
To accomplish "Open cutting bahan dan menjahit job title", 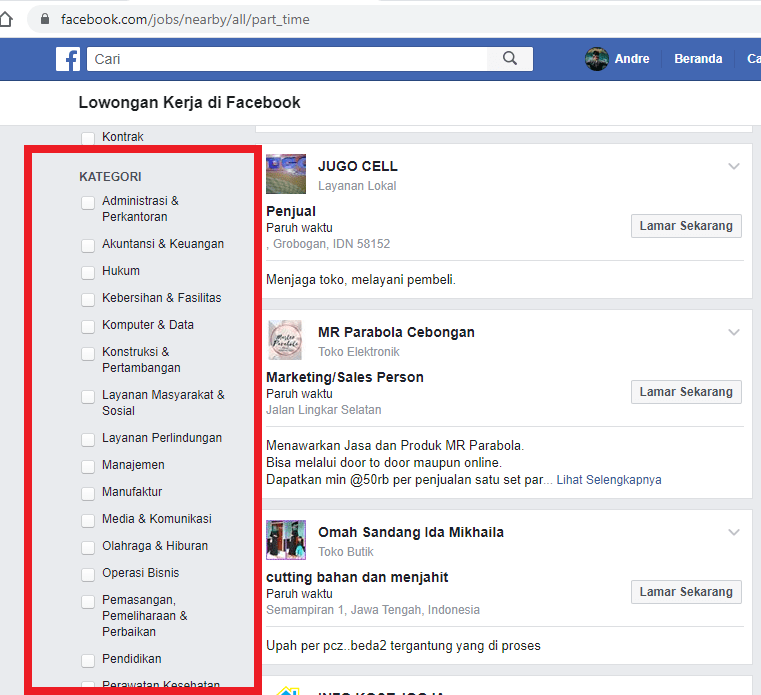I will pyautogui.click(x=357, y=577).
